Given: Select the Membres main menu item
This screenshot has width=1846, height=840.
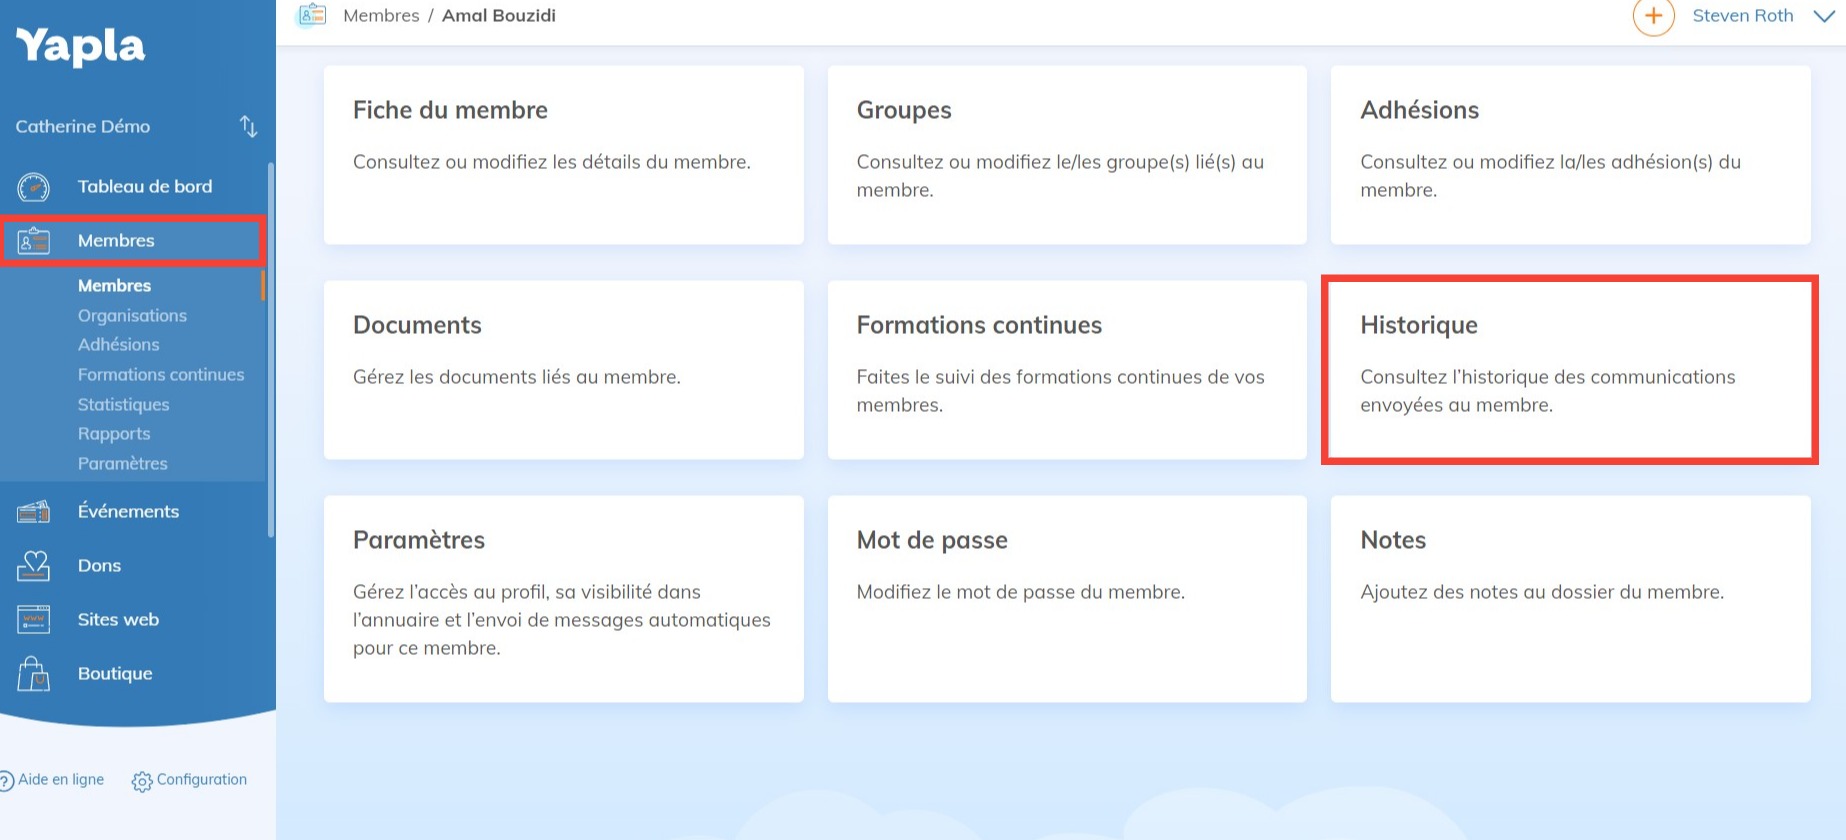Looking at the screenshot, I should click(132, 241).
